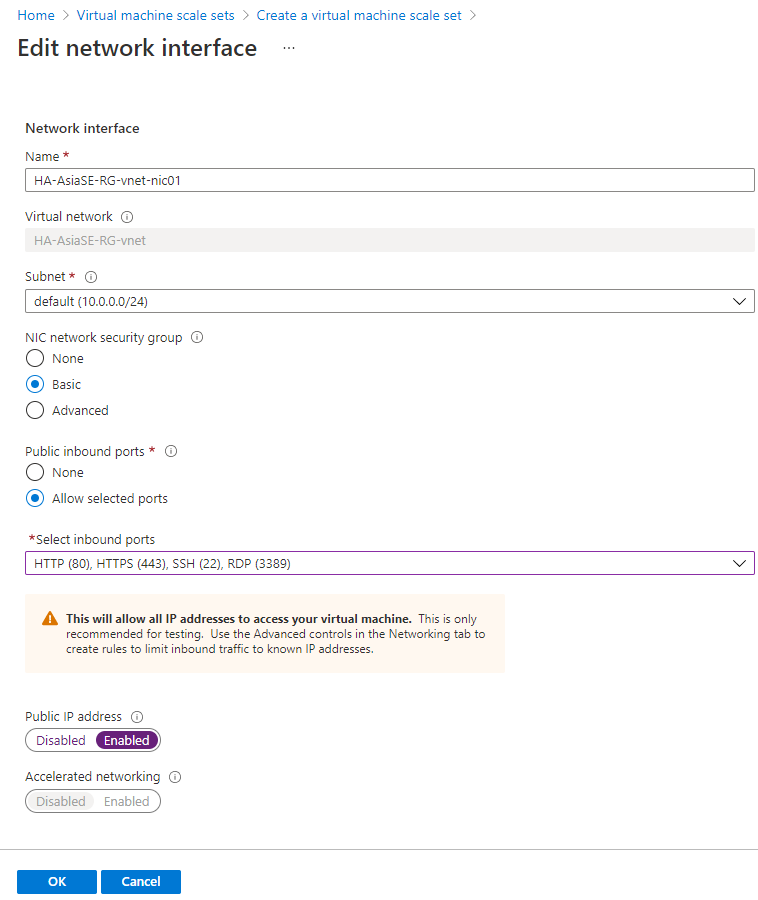Viewport: 758px width, 900px height.
Task: Click the Virtual network info icon
Action: [x=127, y=217]
